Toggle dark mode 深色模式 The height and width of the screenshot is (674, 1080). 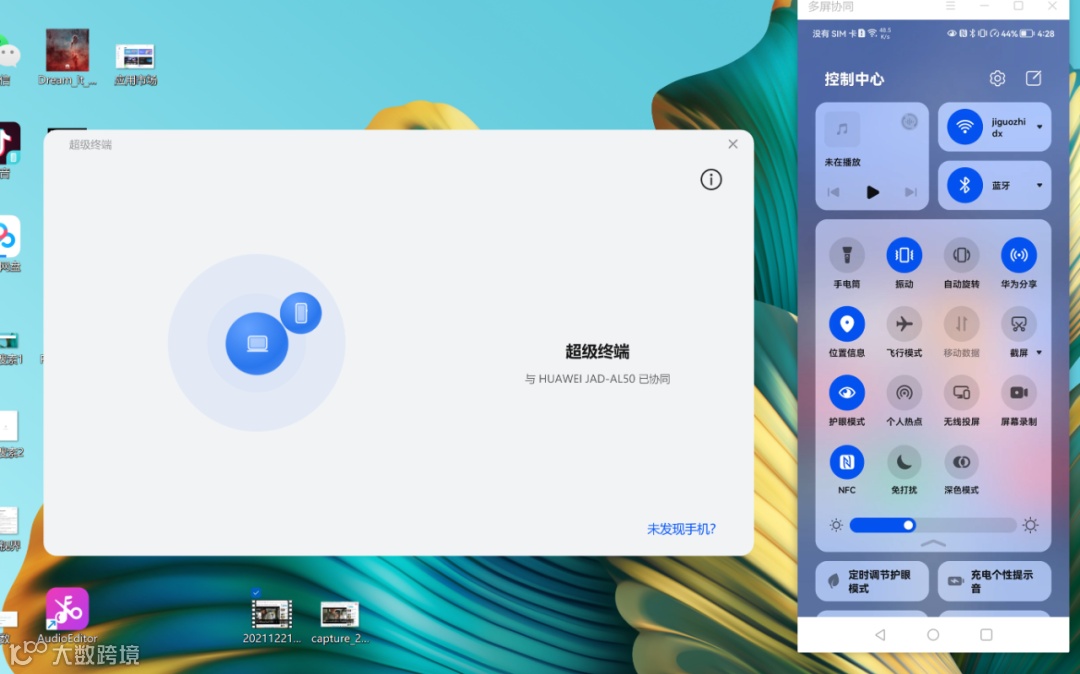[962, 462]
